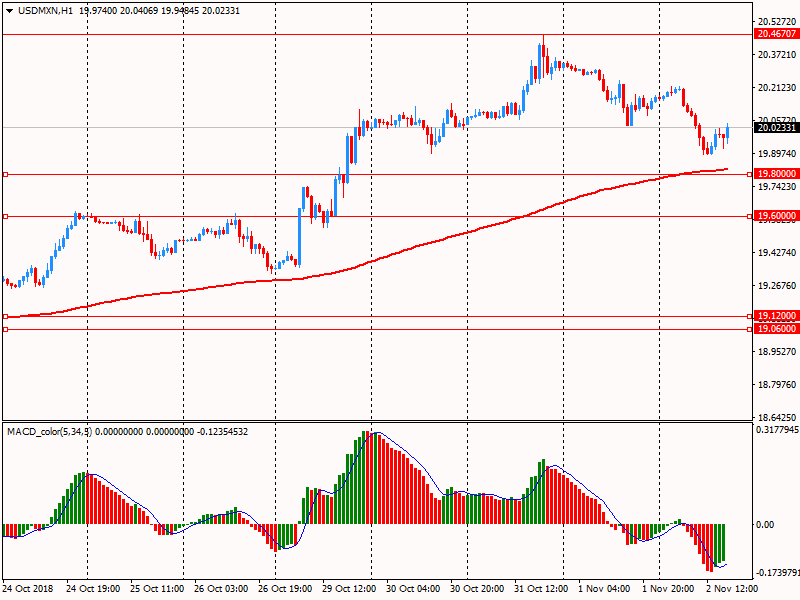Image resolution: width=800 pixels, height=600 pixels.
Task: Click the 19.42740 price scale value
Action: pos(777,253)
